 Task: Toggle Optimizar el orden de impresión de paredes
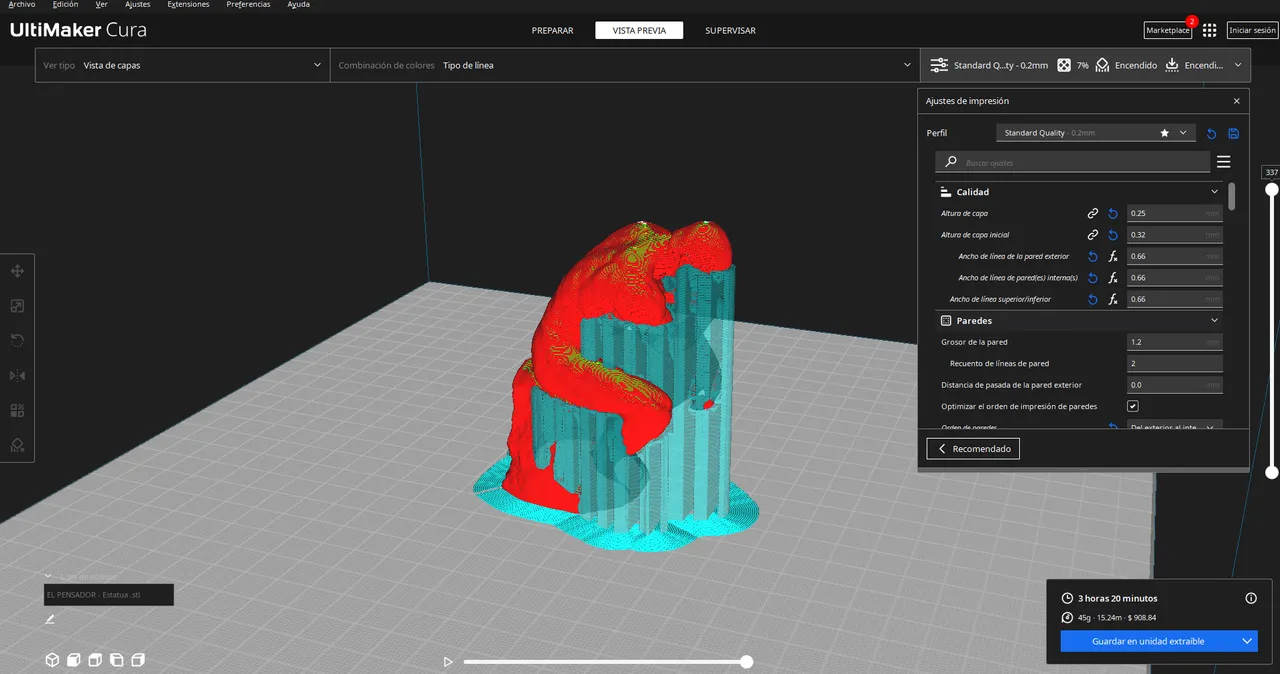pyautogui.click(x=1133, y=406)
